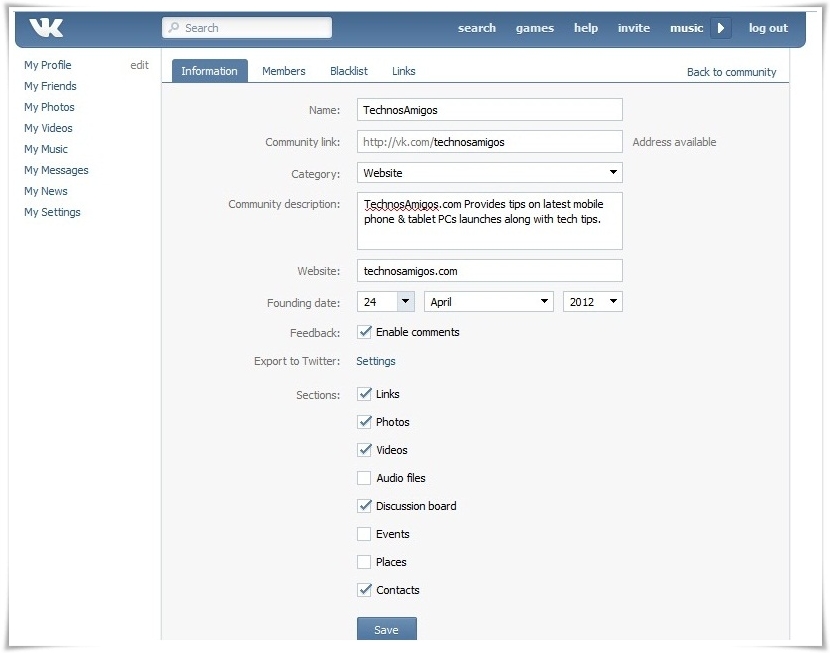Toggle Enable comments checkbox
The image size is (830, 653).
(x=364, y=332)
